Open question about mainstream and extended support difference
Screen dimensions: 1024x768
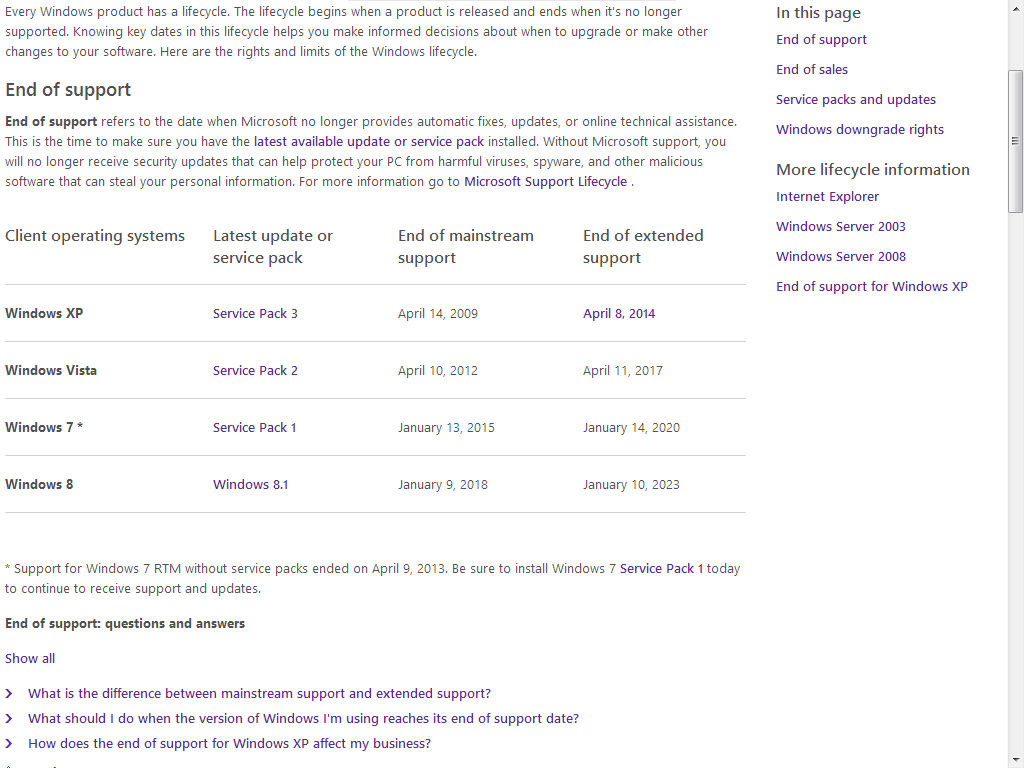pos(259,694)
